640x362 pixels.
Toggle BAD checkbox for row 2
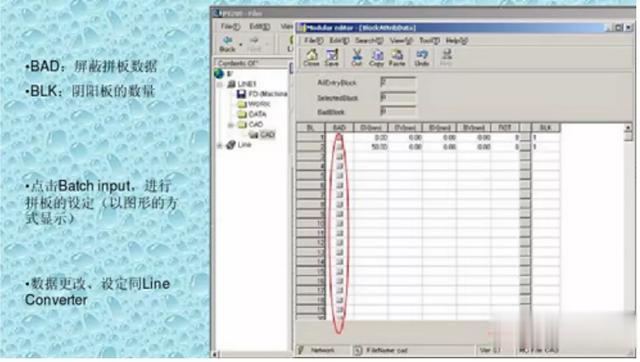pos(339,147)
